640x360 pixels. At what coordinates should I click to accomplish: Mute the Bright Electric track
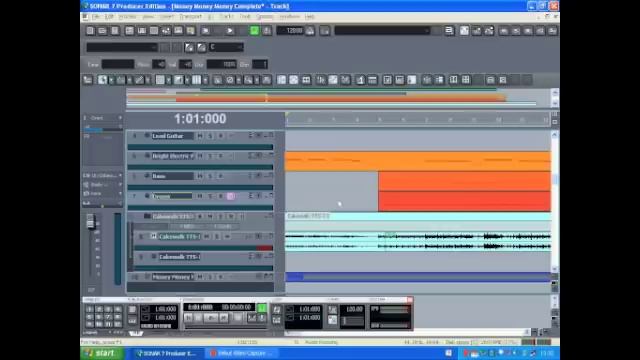tap(200, 156)
